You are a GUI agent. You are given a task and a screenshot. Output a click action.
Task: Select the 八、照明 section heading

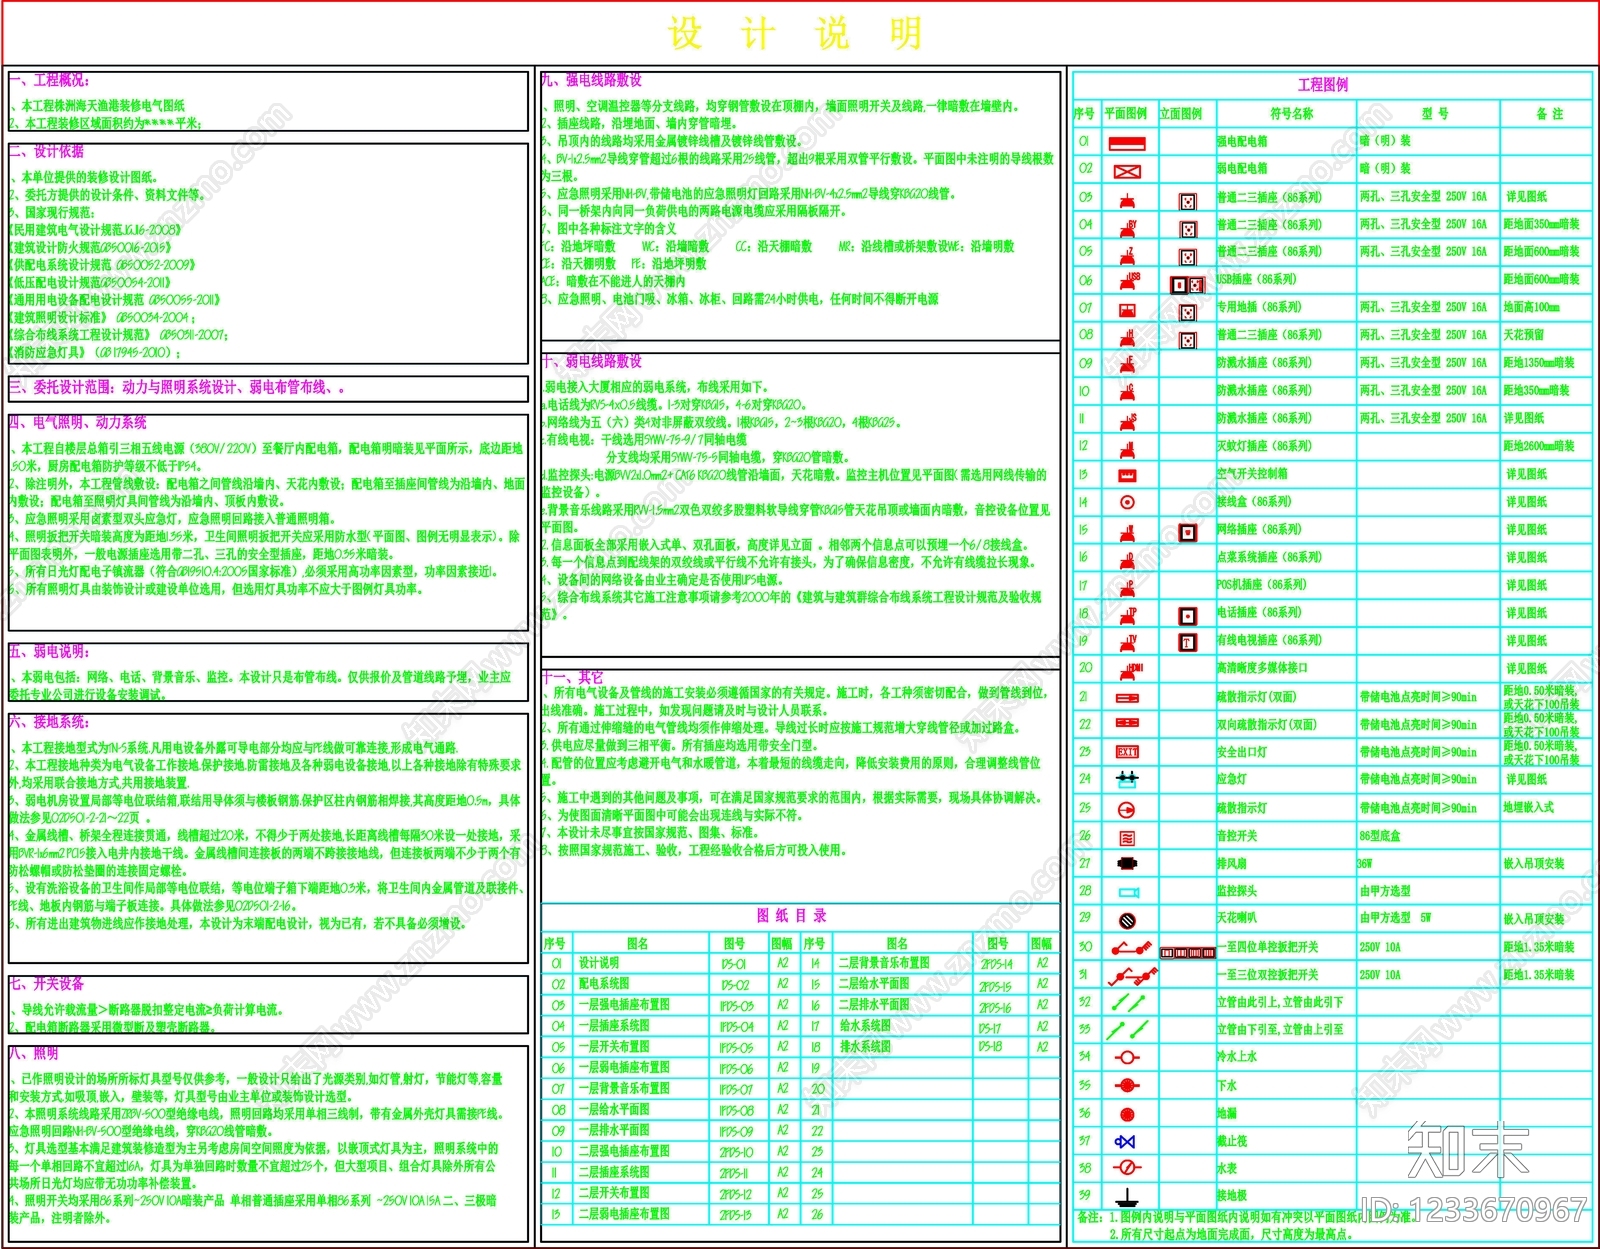click(34, 1053)
